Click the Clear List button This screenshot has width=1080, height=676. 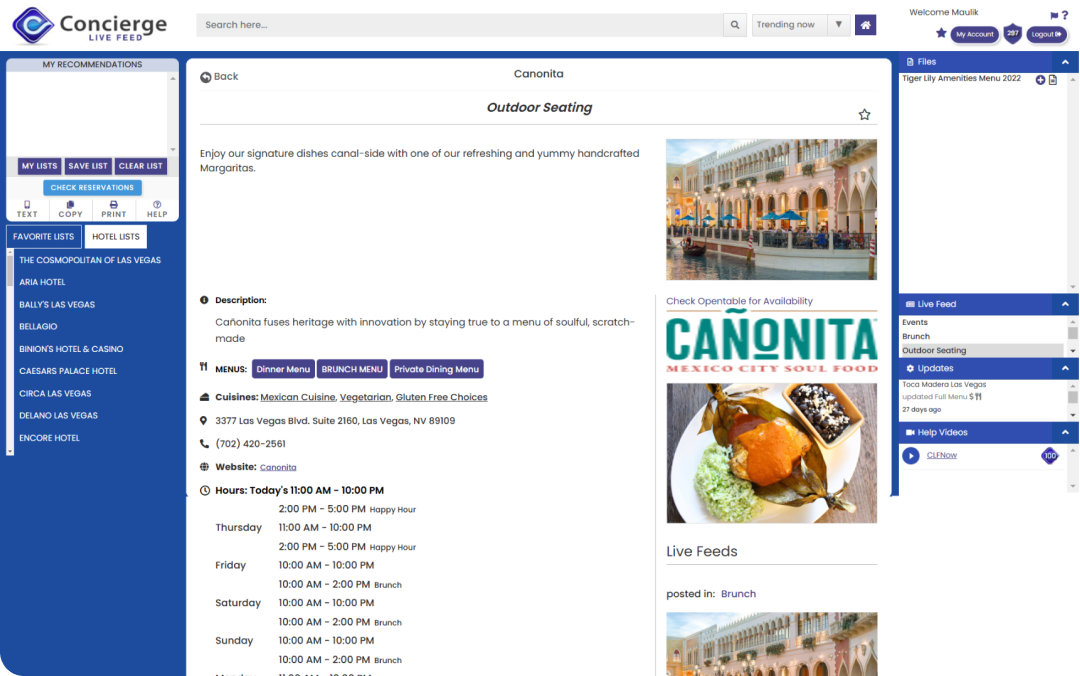click(x=141, y=166)
